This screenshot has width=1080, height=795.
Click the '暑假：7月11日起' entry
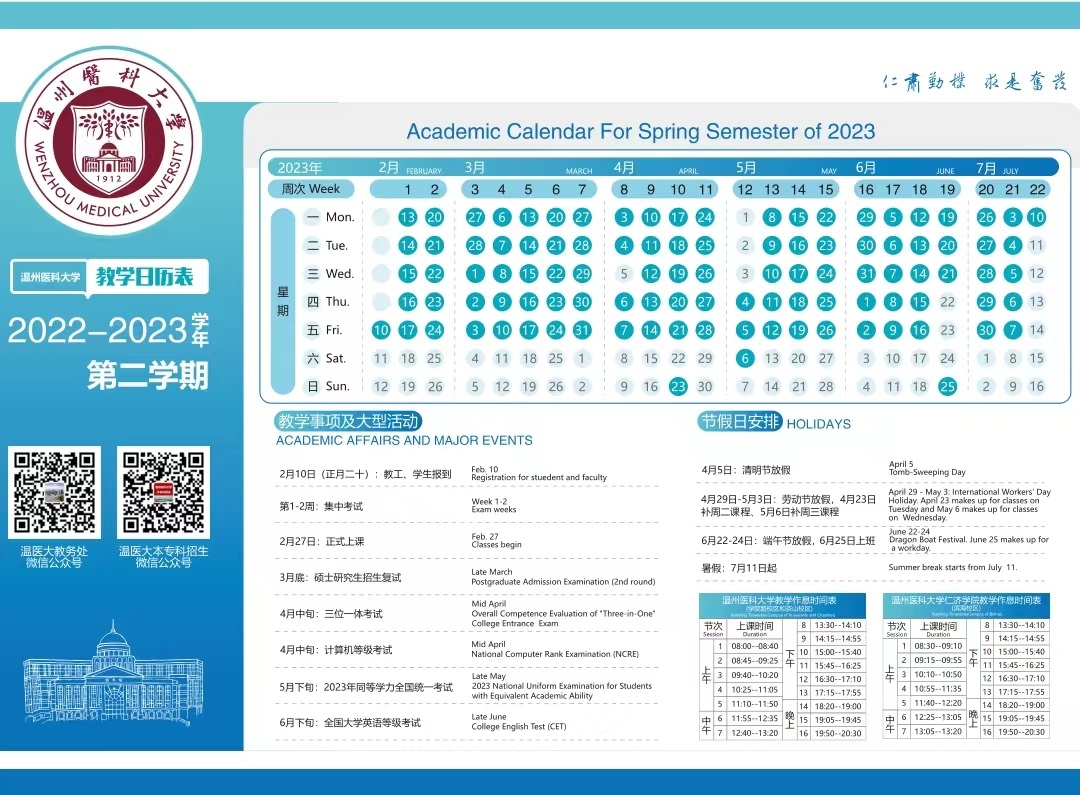[x=738, y=568]
